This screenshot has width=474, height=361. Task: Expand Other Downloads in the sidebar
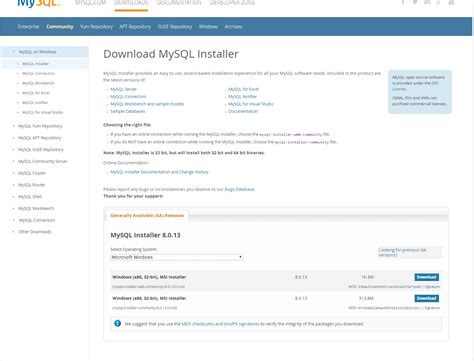coord(35,232)
